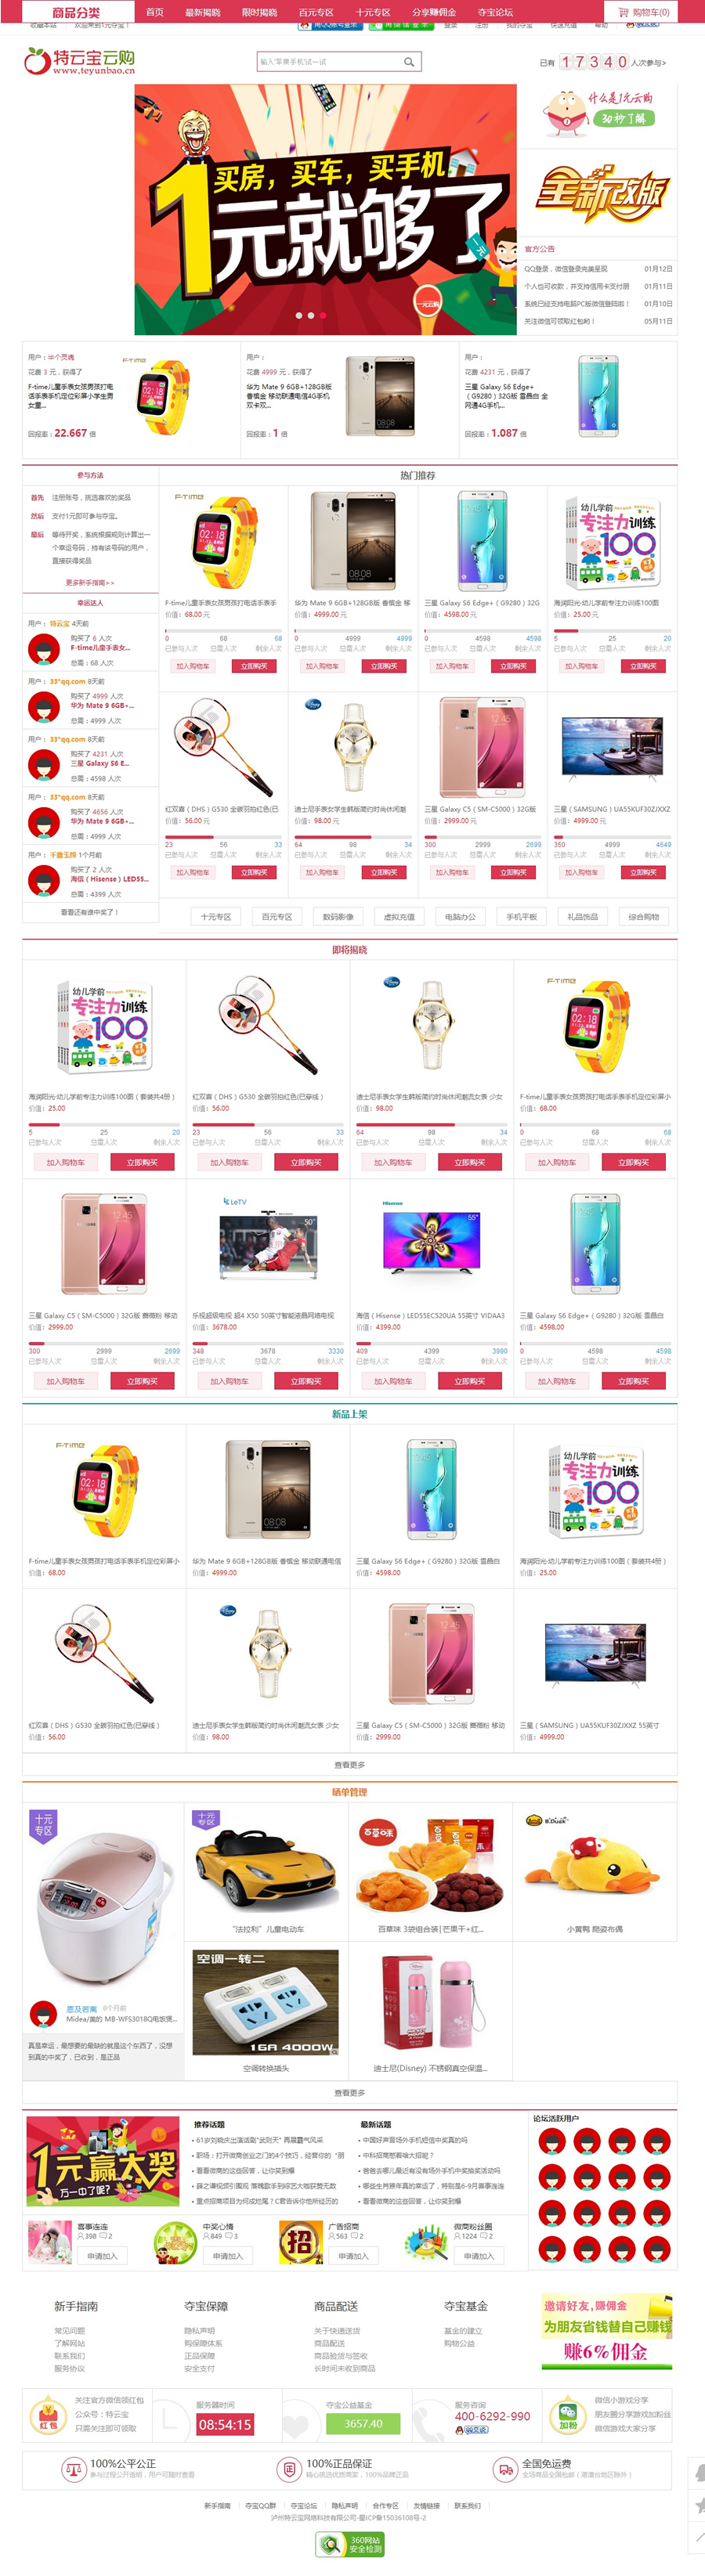Open the 最新揭晓 navigation tab
This screenshot has width=705, height=2576.
(x=203, y=12)
